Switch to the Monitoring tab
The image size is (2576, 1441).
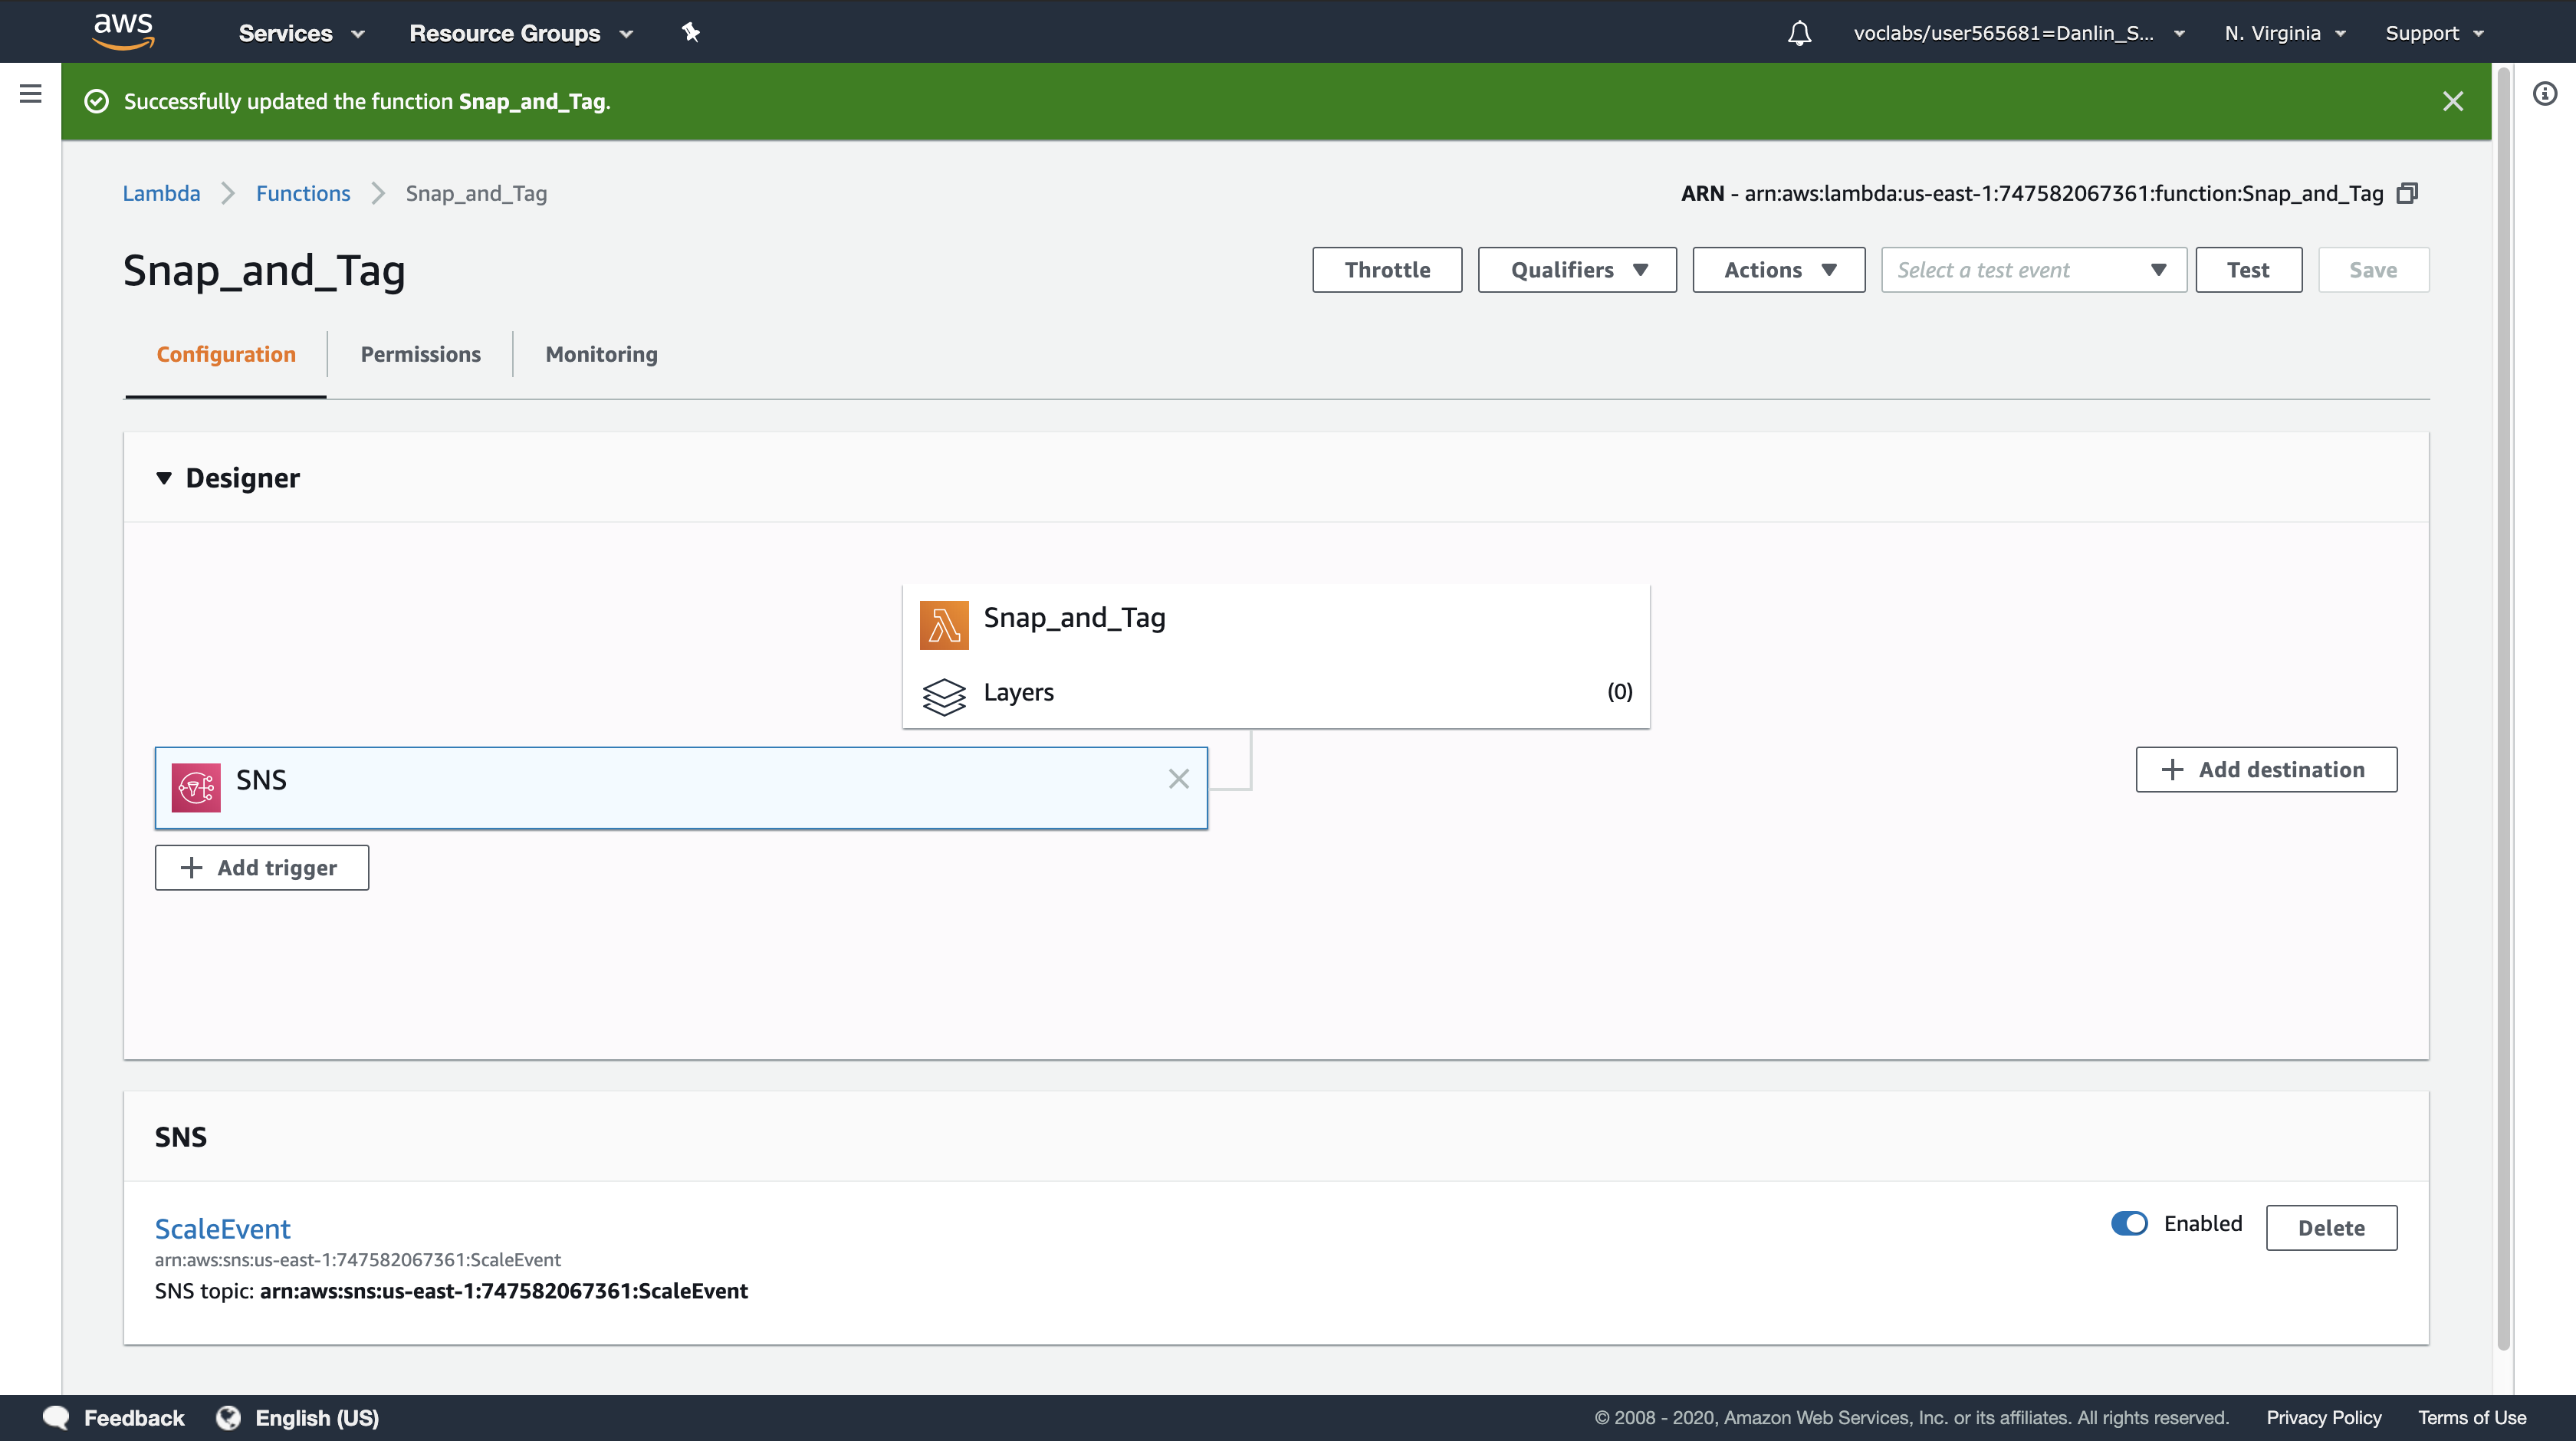(x=601, y=354)
